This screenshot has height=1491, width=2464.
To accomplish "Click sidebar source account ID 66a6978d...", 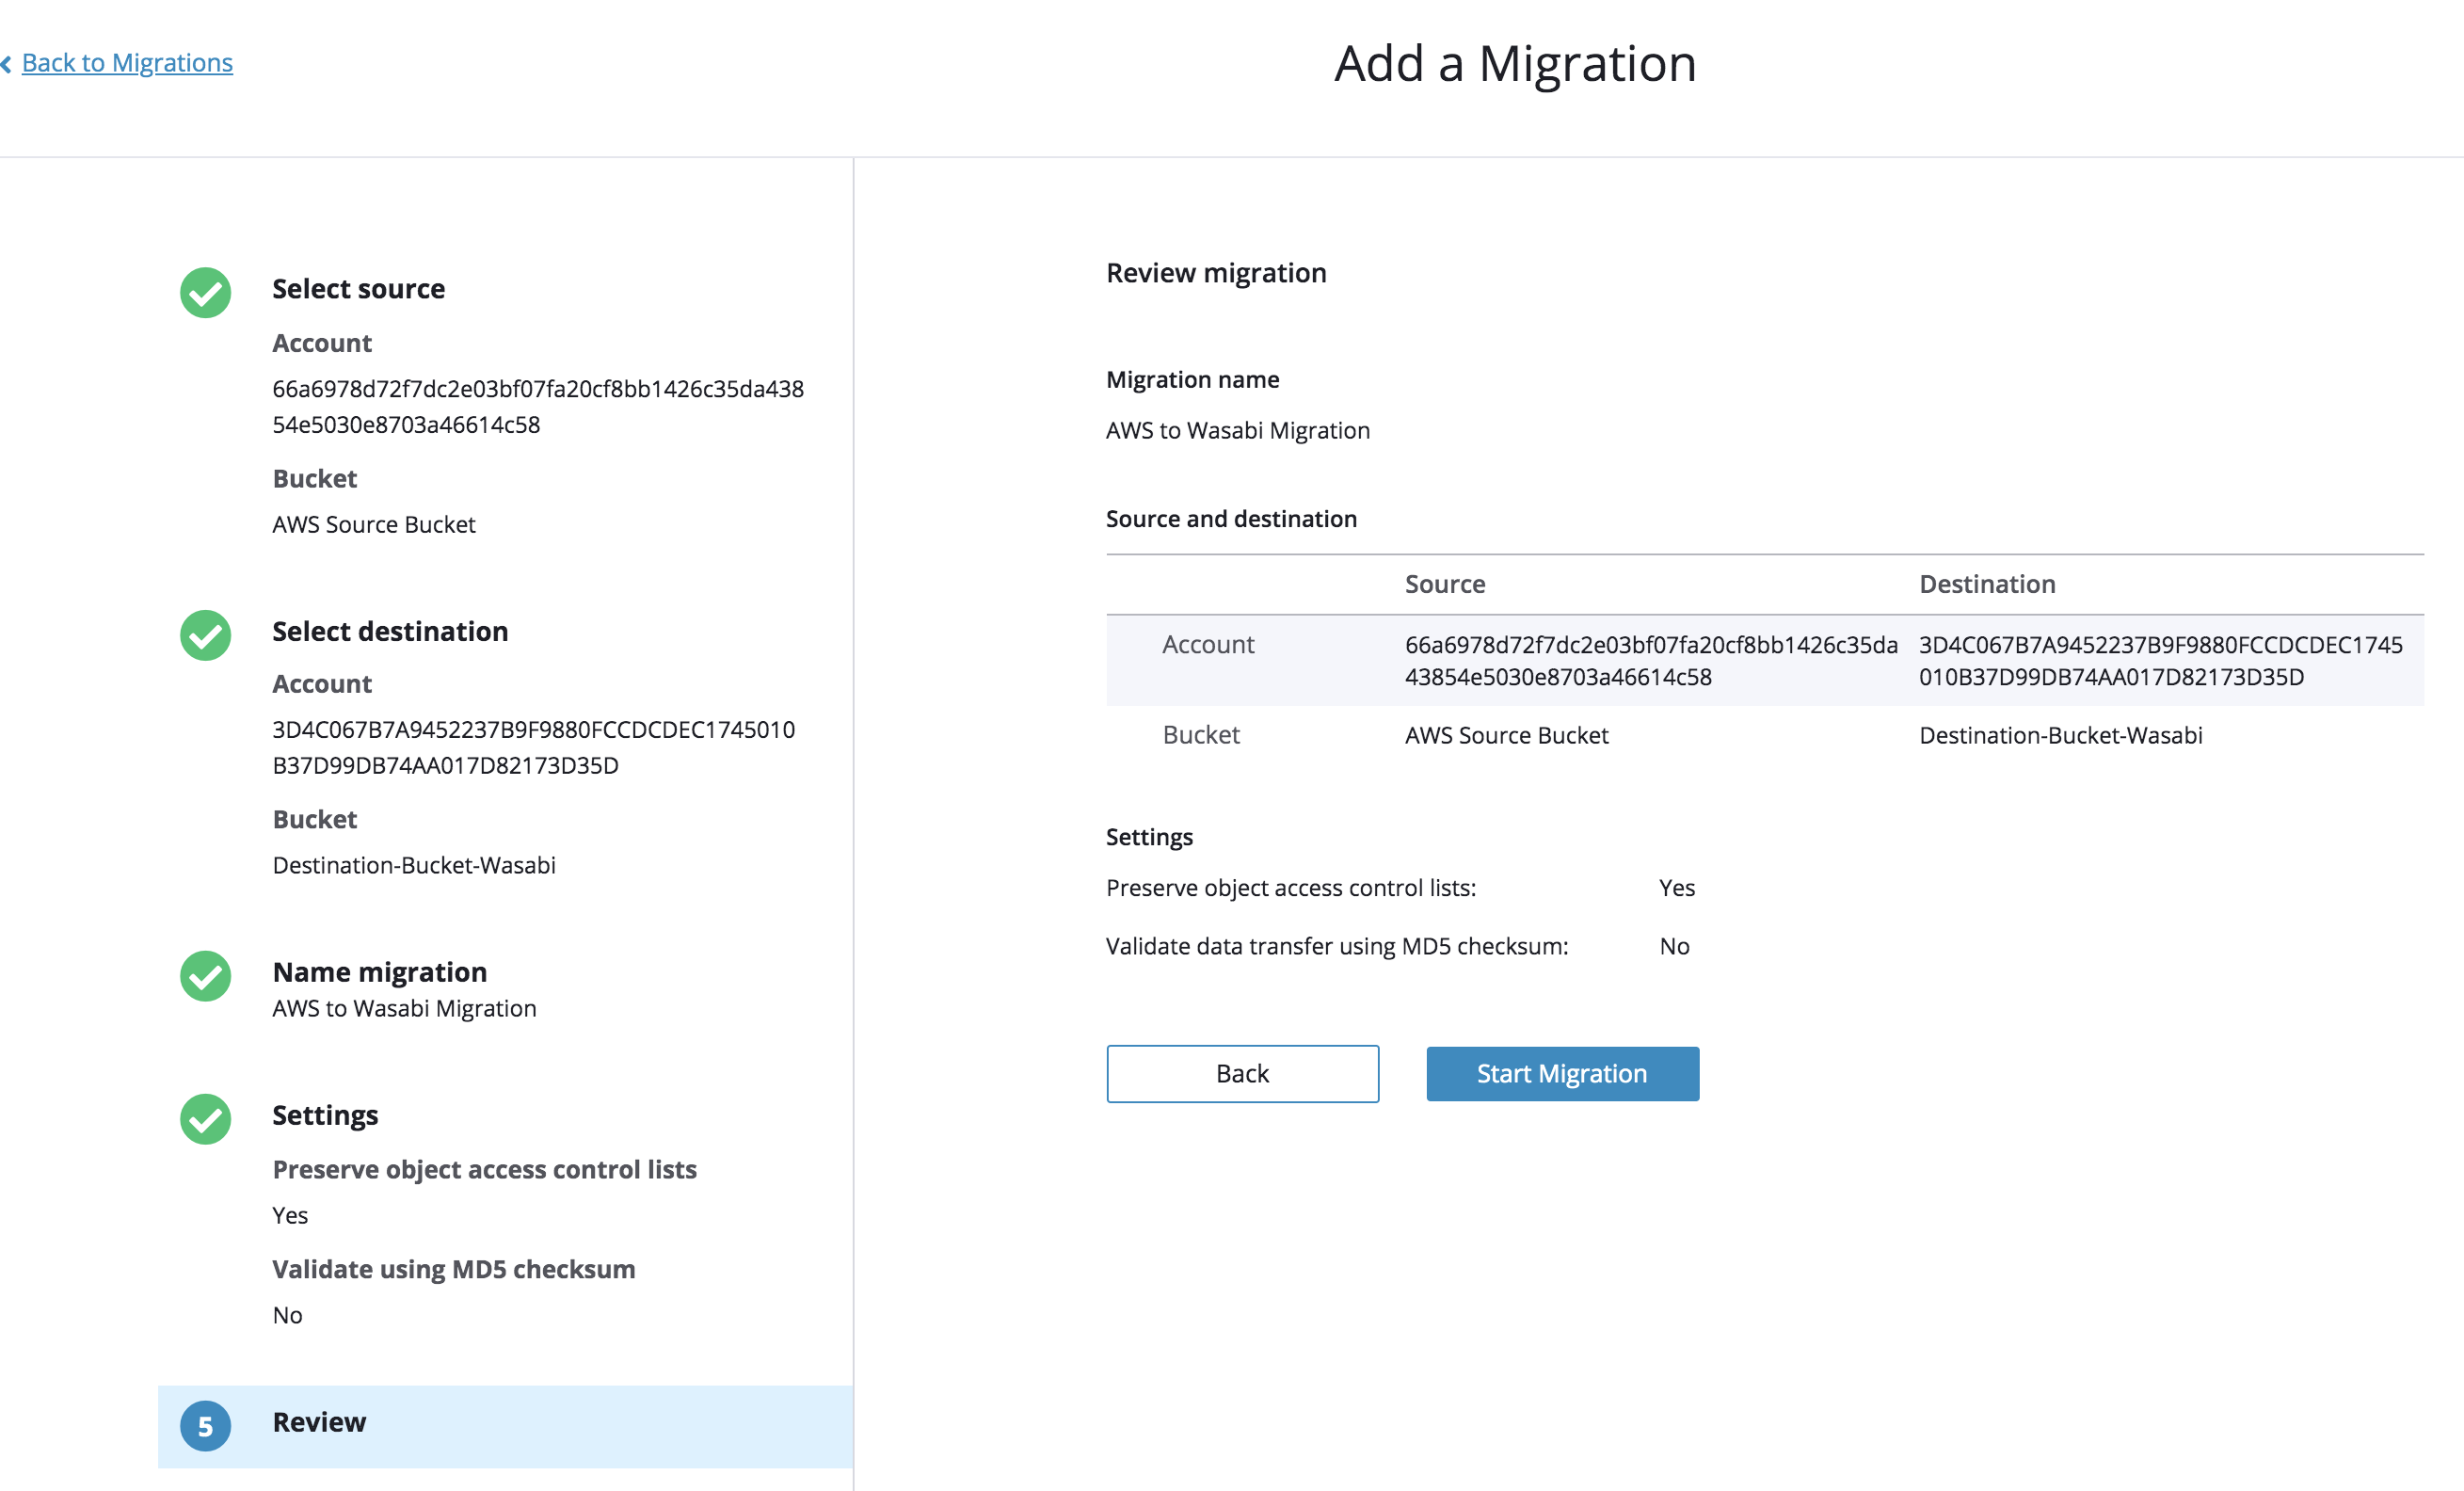I will click(538, 407).
